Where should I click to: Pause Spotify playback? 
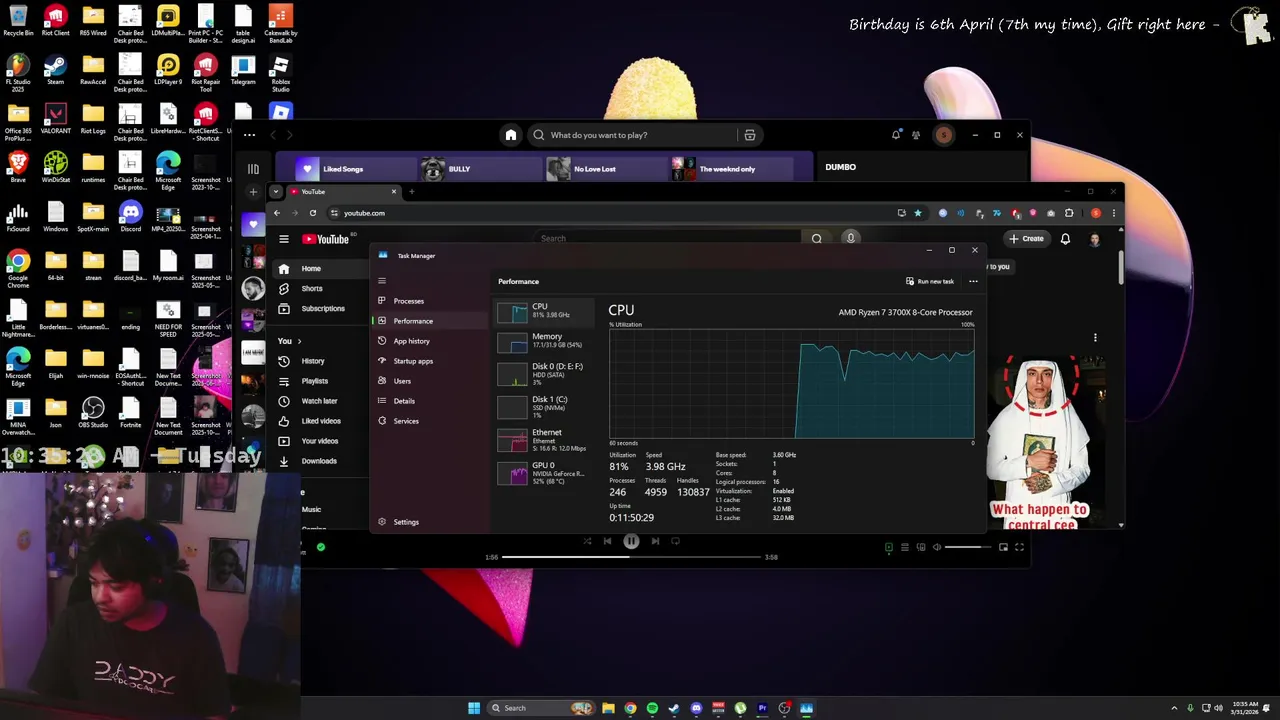(x=631, y=541)
